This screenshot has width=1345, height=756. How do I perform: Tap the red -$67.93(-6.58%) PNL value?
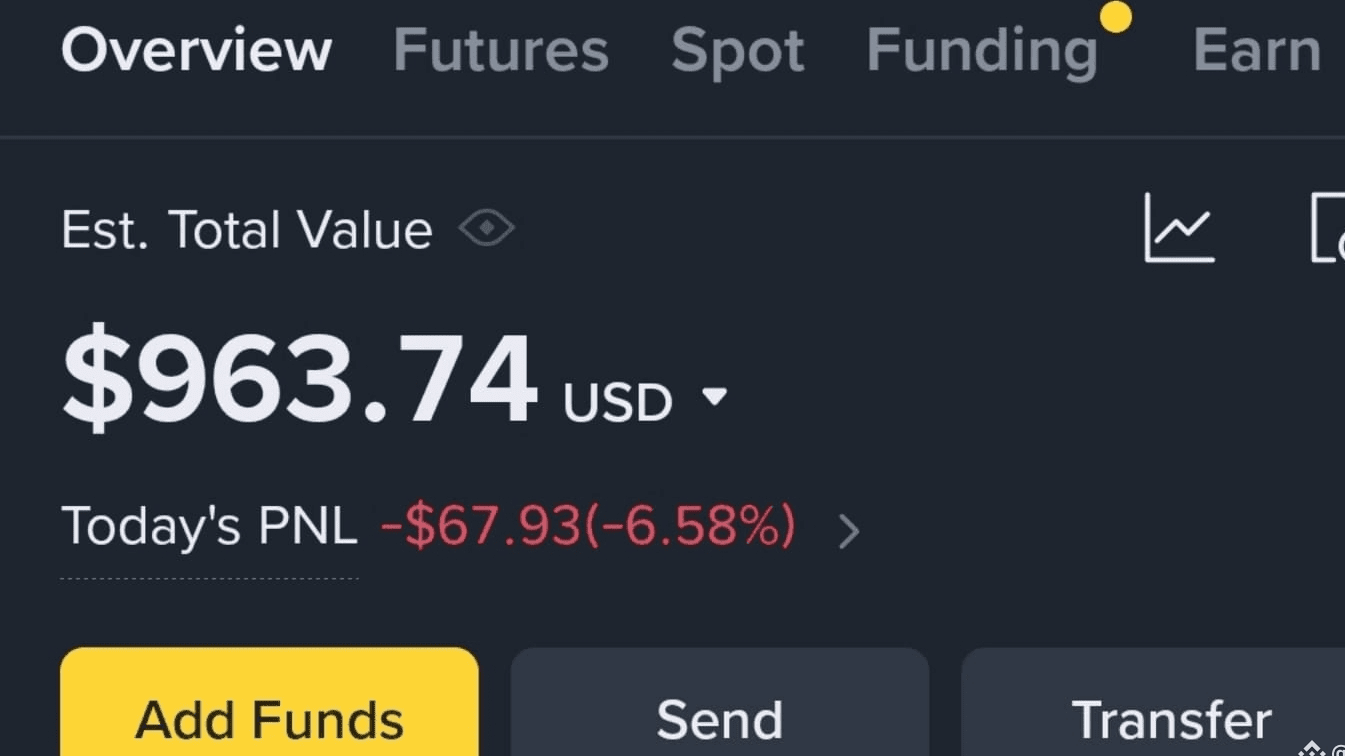click(588, 526)
